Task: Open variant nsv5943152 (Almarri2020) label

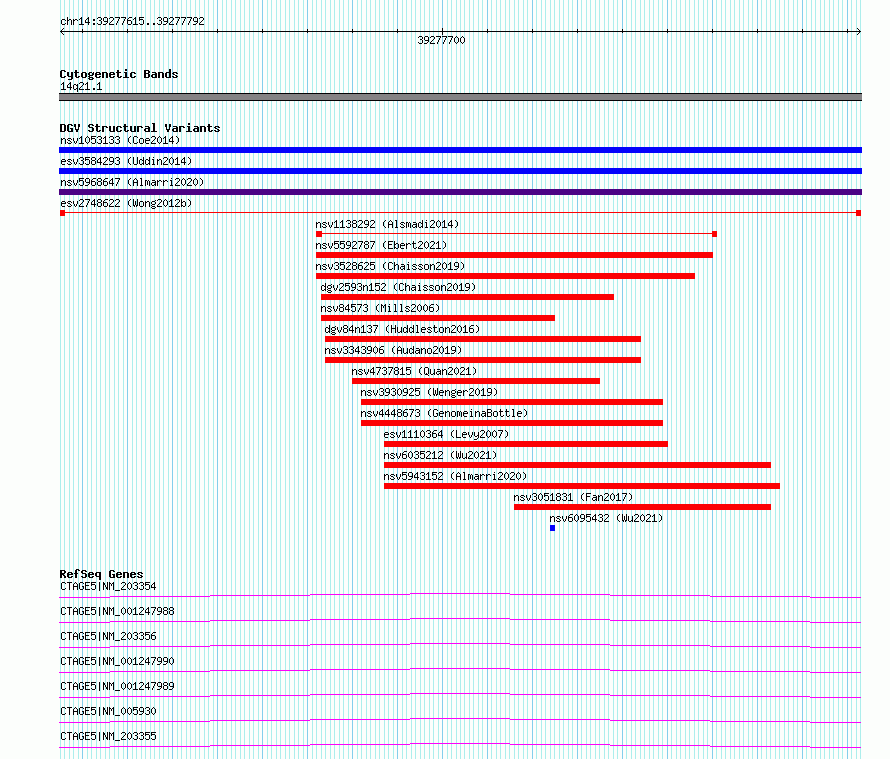Action: (455, 476)
